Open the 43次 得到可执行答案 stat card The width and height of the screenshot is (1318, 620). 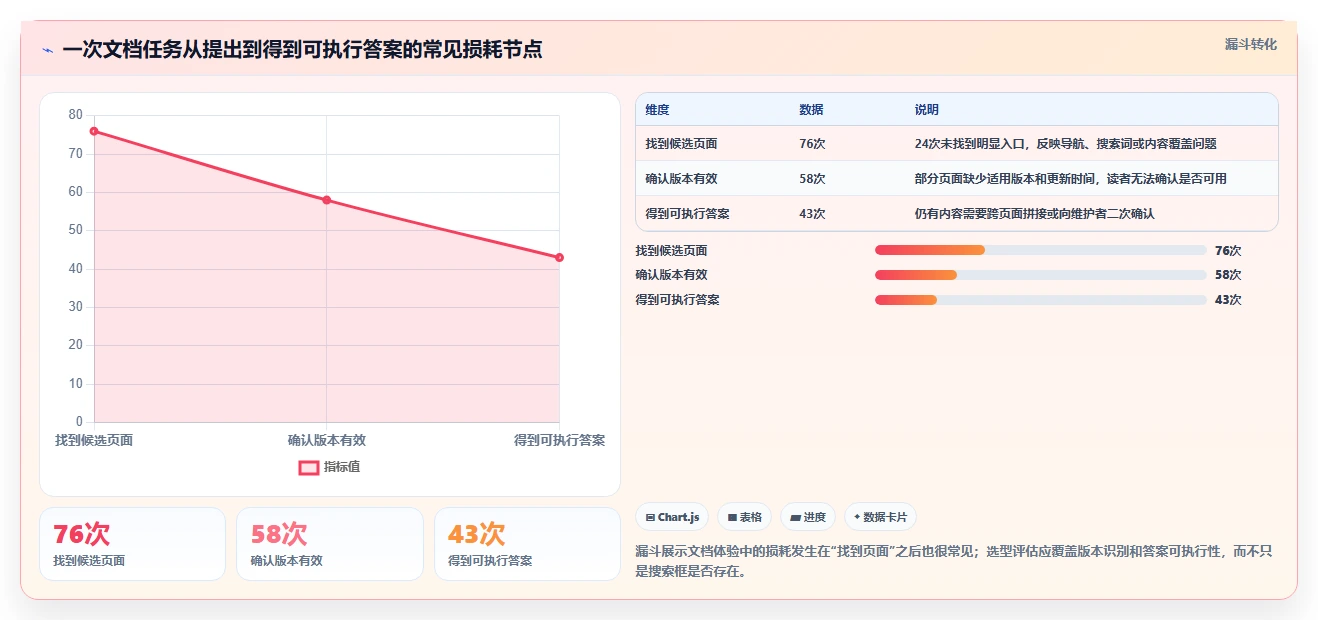[527, 544]
